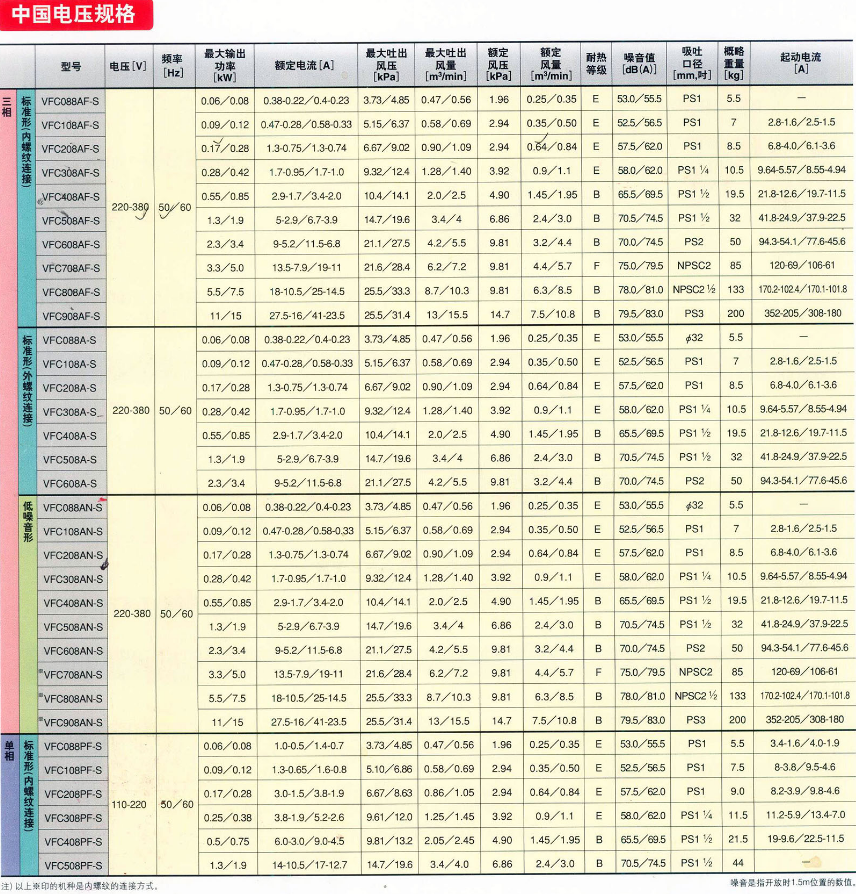Select the 型号 column header
Screen dimensions: 857x894
[70, 66]
